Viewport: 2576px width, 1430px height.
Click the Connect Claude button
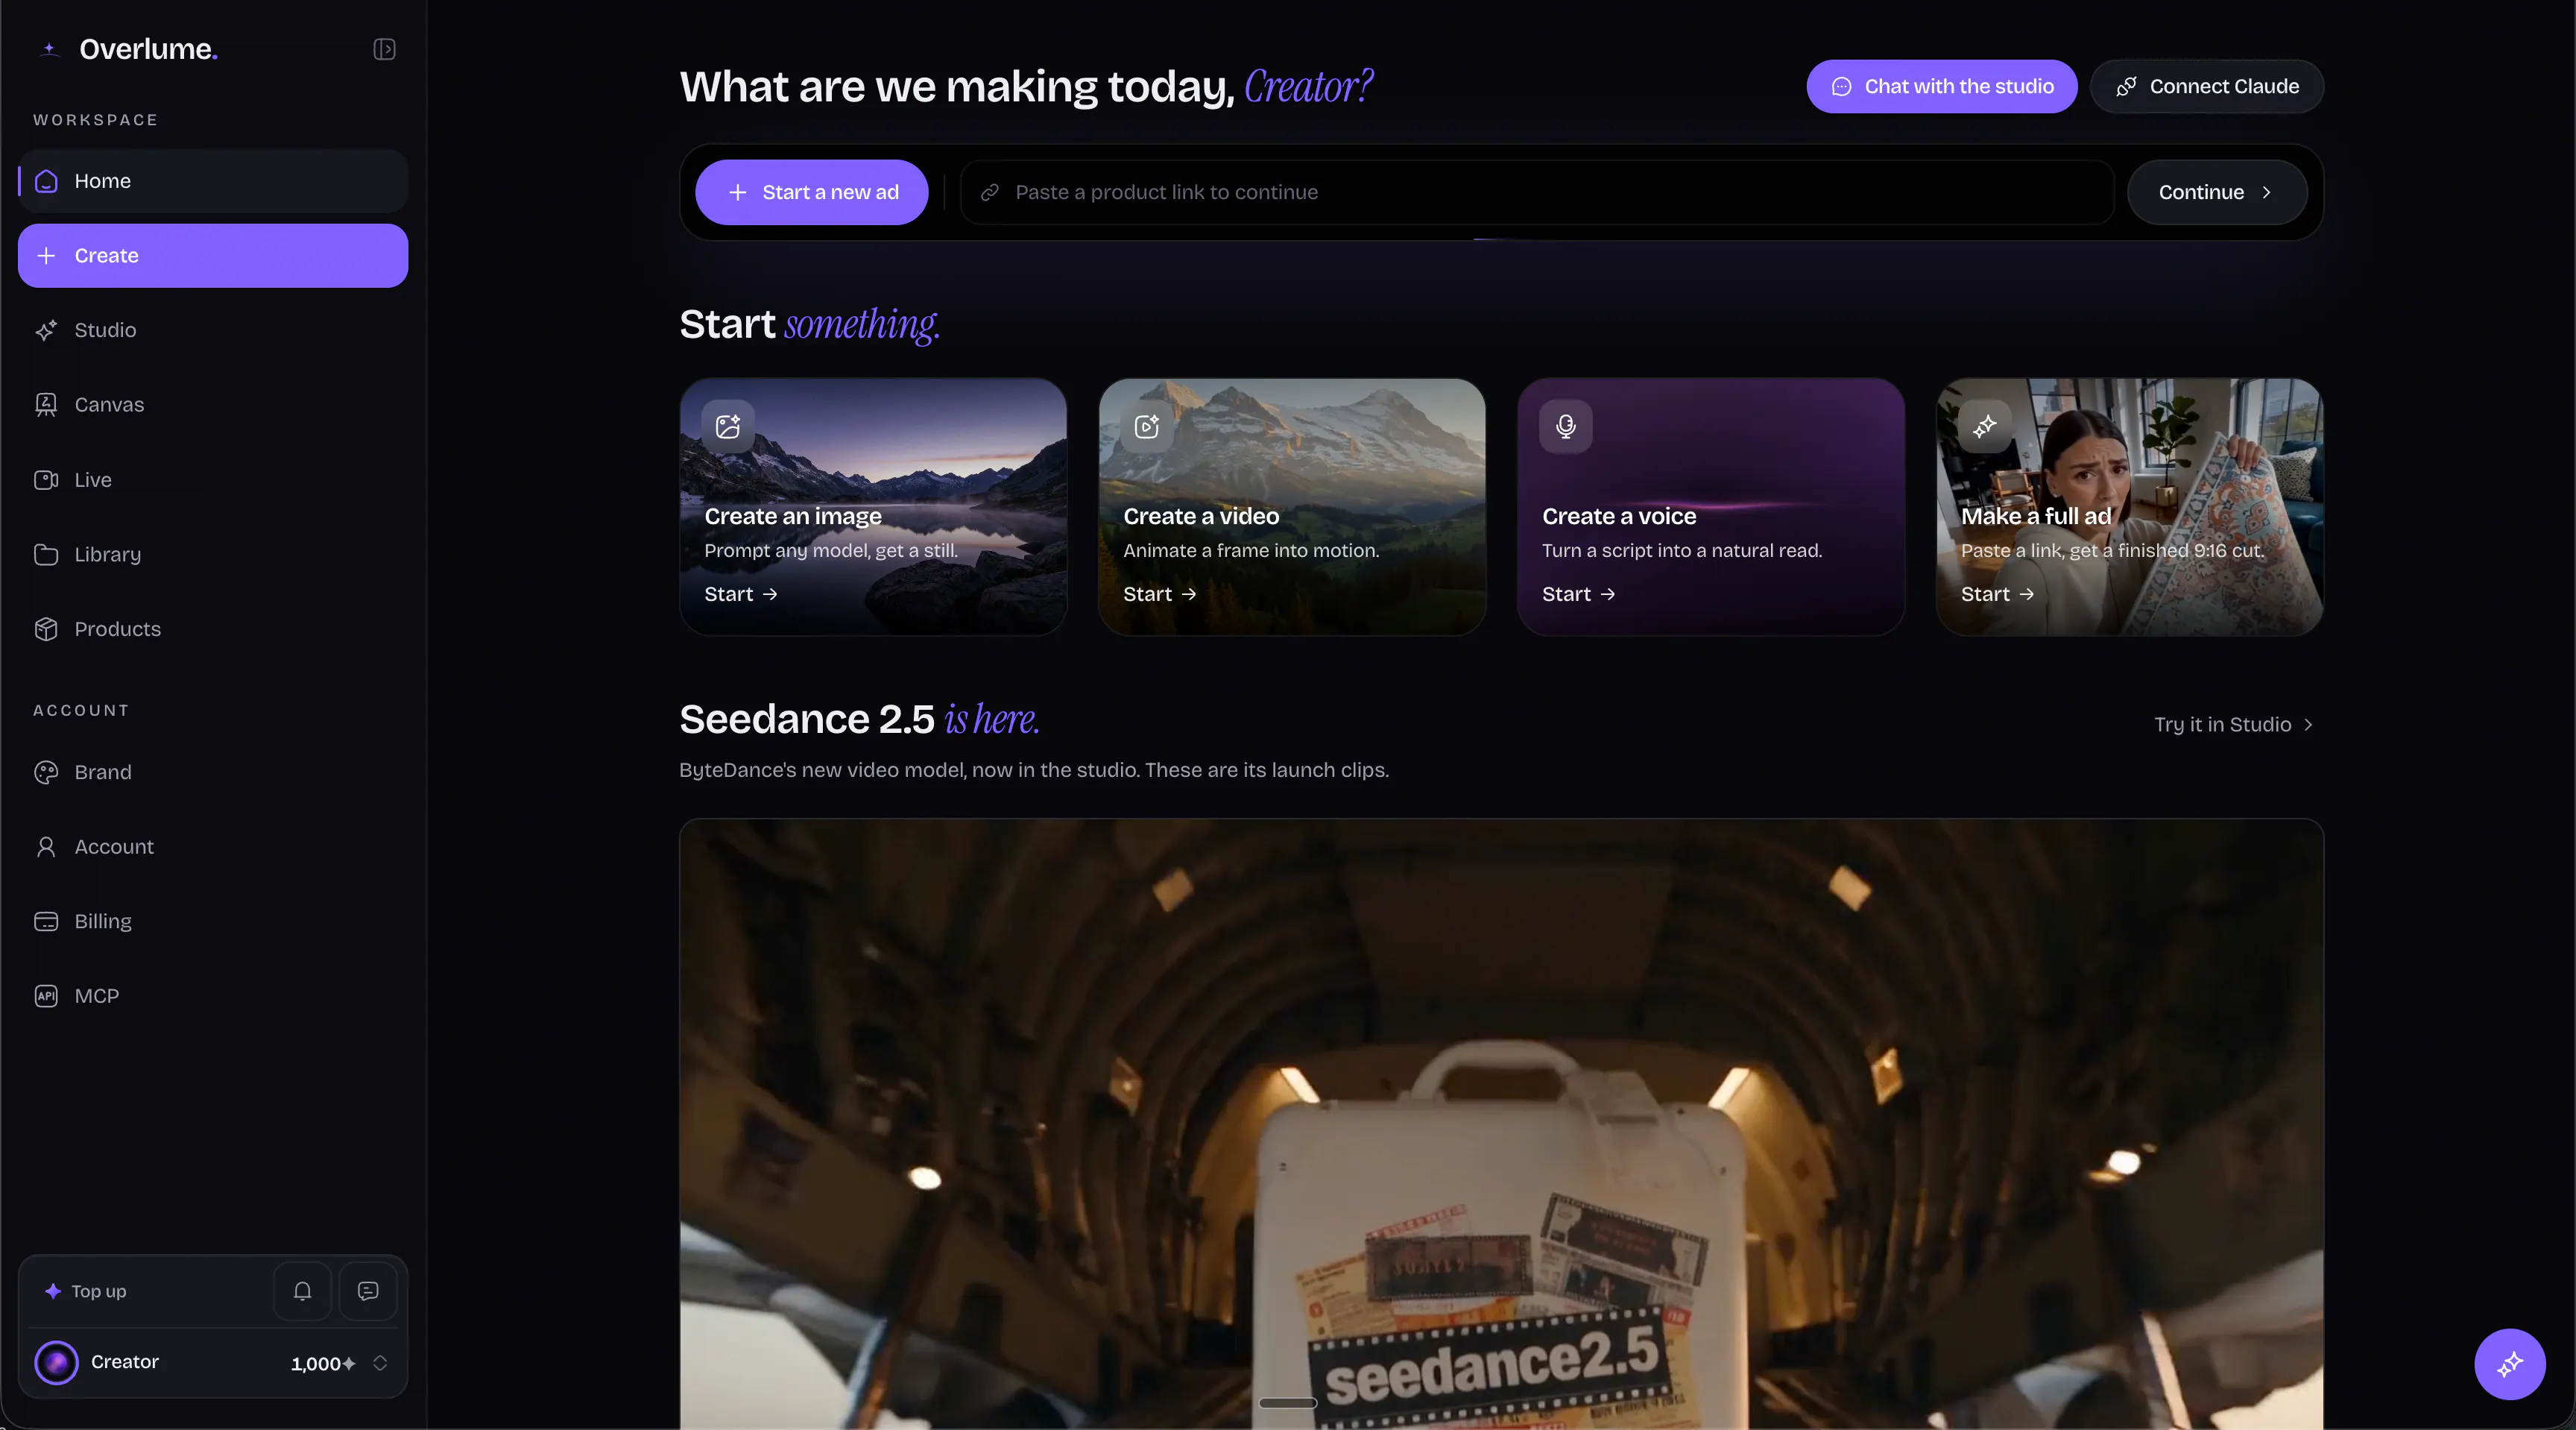coord(2206,87)
